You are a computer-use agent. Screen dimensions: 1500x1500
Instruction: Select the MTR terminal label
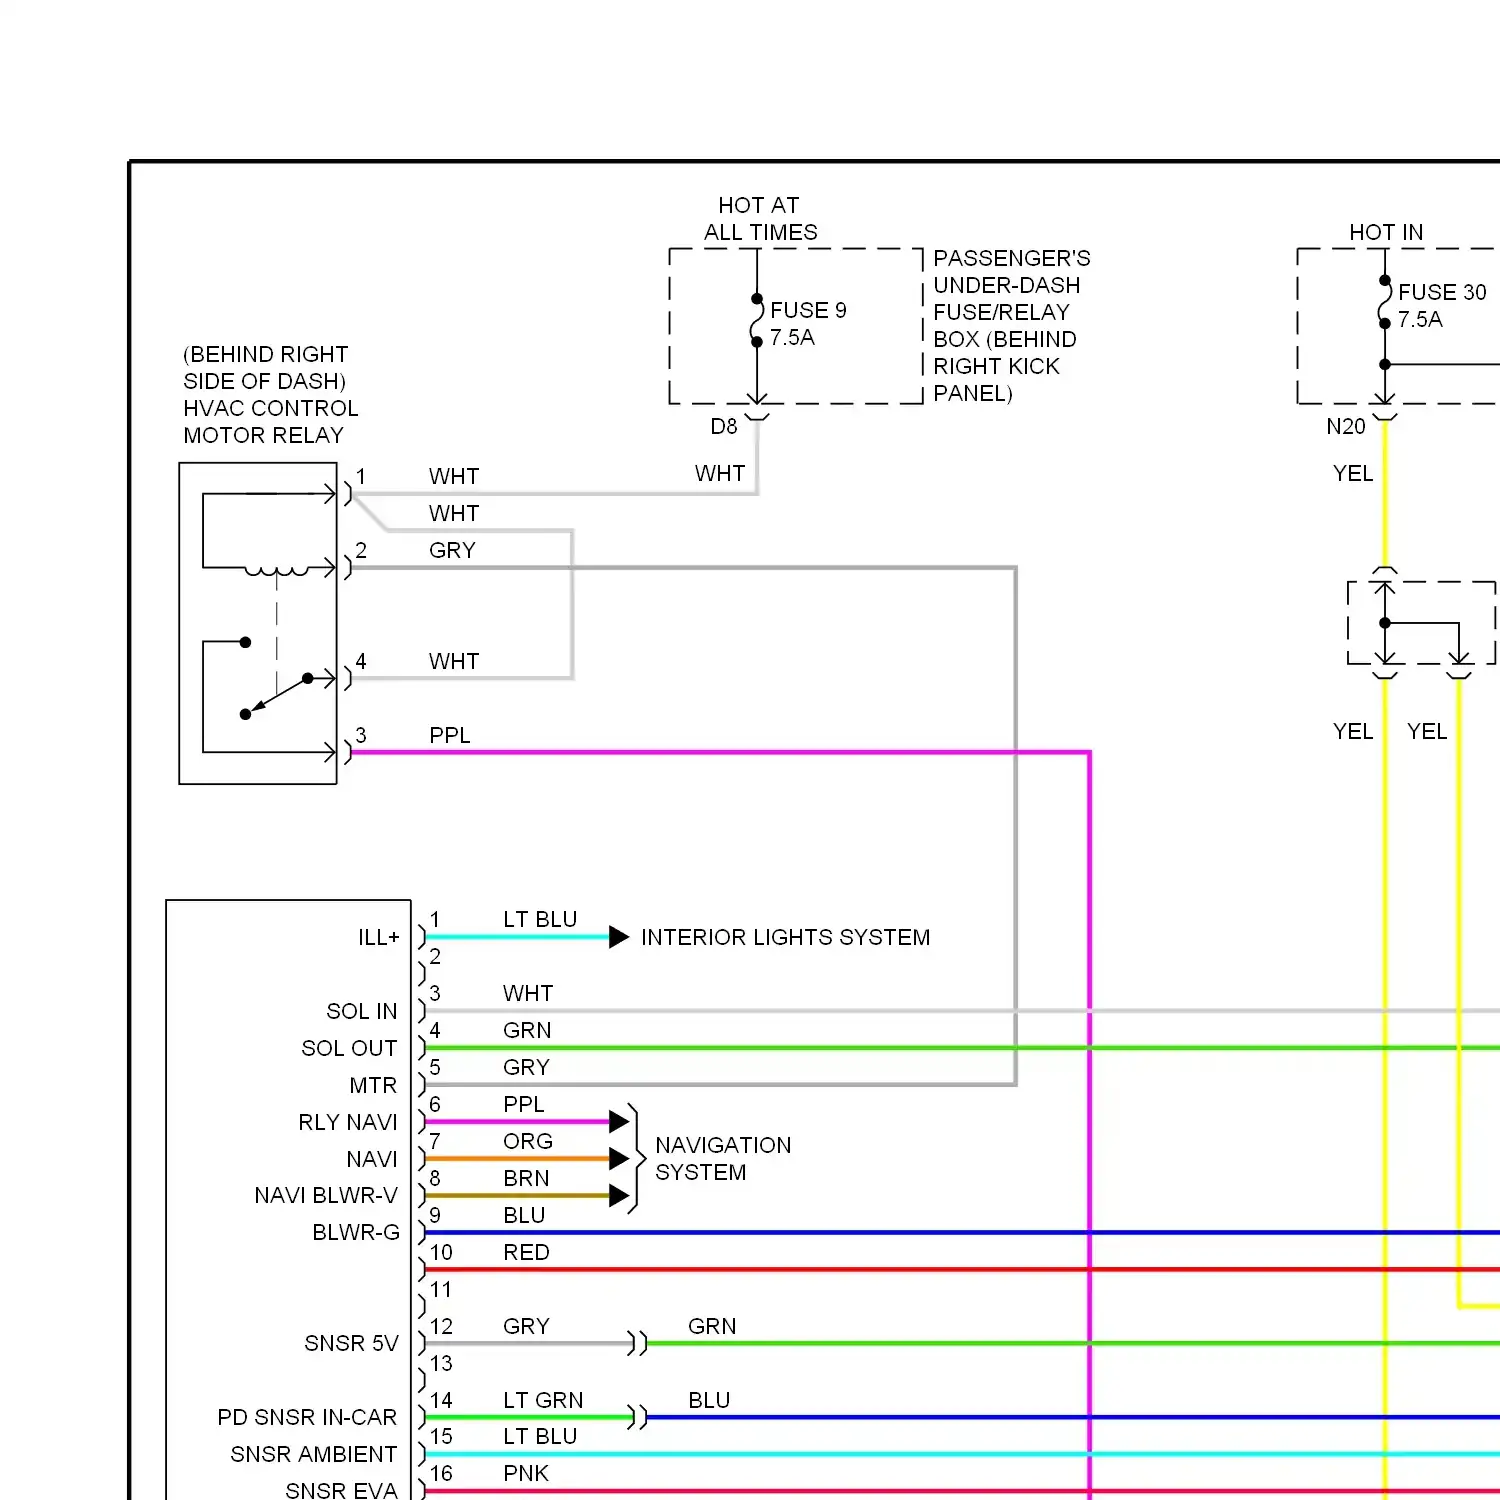coord(373,1086)
